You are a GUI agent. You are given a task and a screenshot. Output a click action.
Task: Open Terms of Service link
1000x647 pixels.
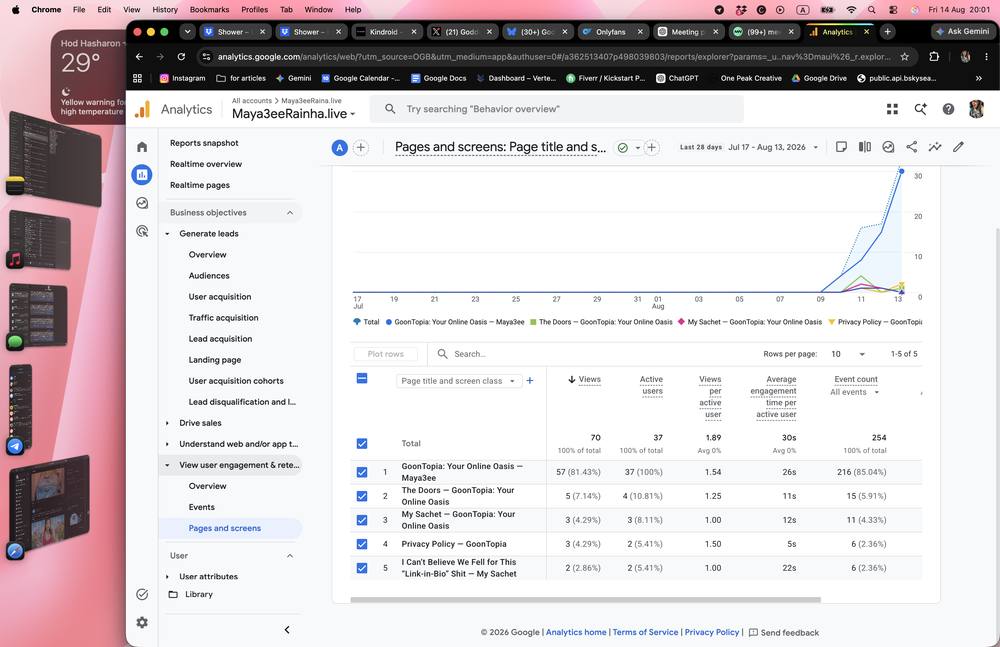(x=645, y=632)
